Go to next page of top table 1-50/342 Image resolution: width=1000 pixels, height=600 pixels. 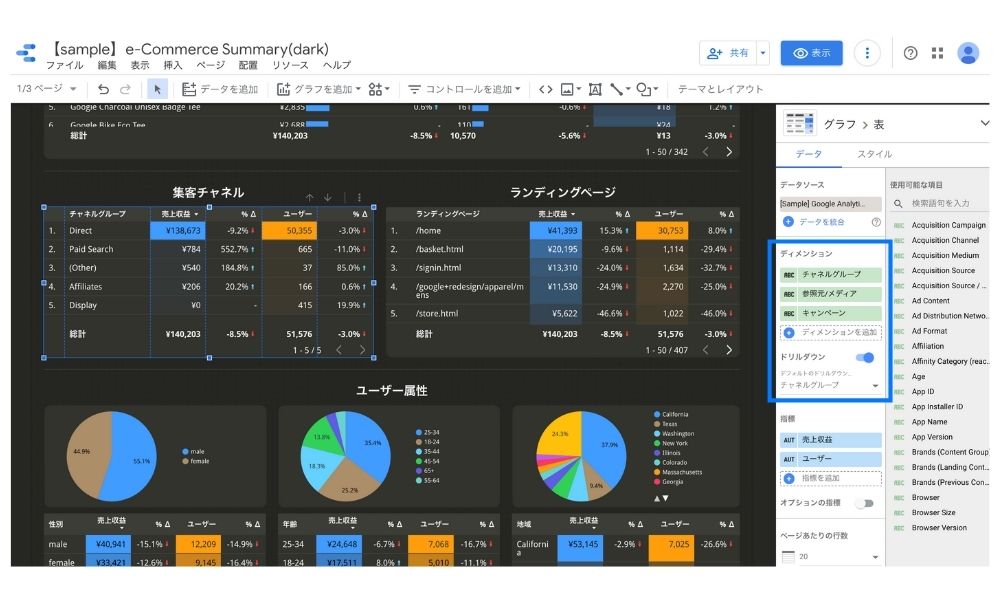[729, 152]
